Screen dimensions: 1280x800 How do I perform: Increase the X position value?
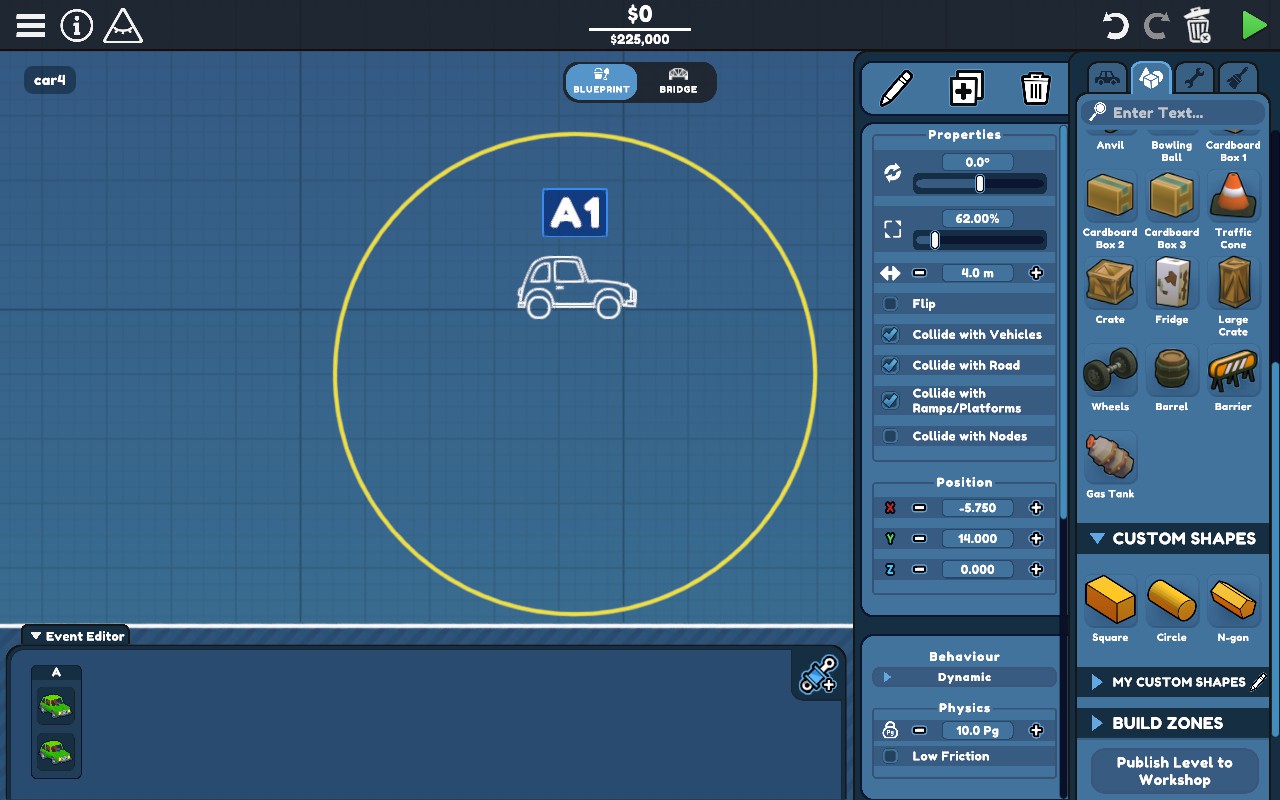[x=1036, y=508]
